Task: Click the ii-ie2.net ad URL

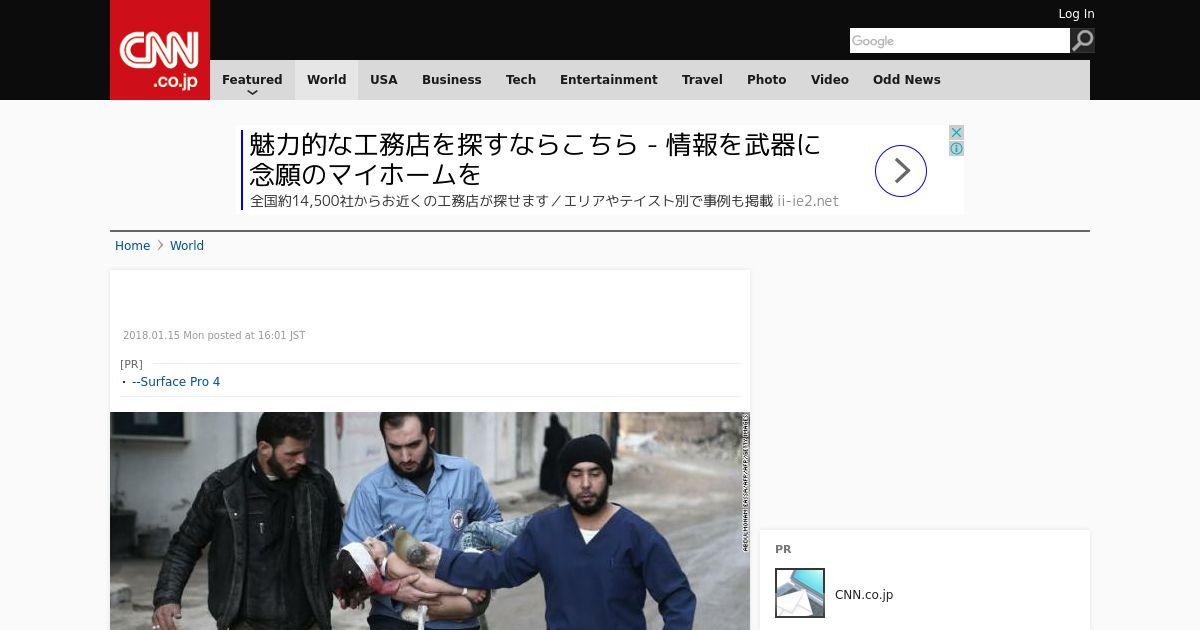Action: pos(808,201)
